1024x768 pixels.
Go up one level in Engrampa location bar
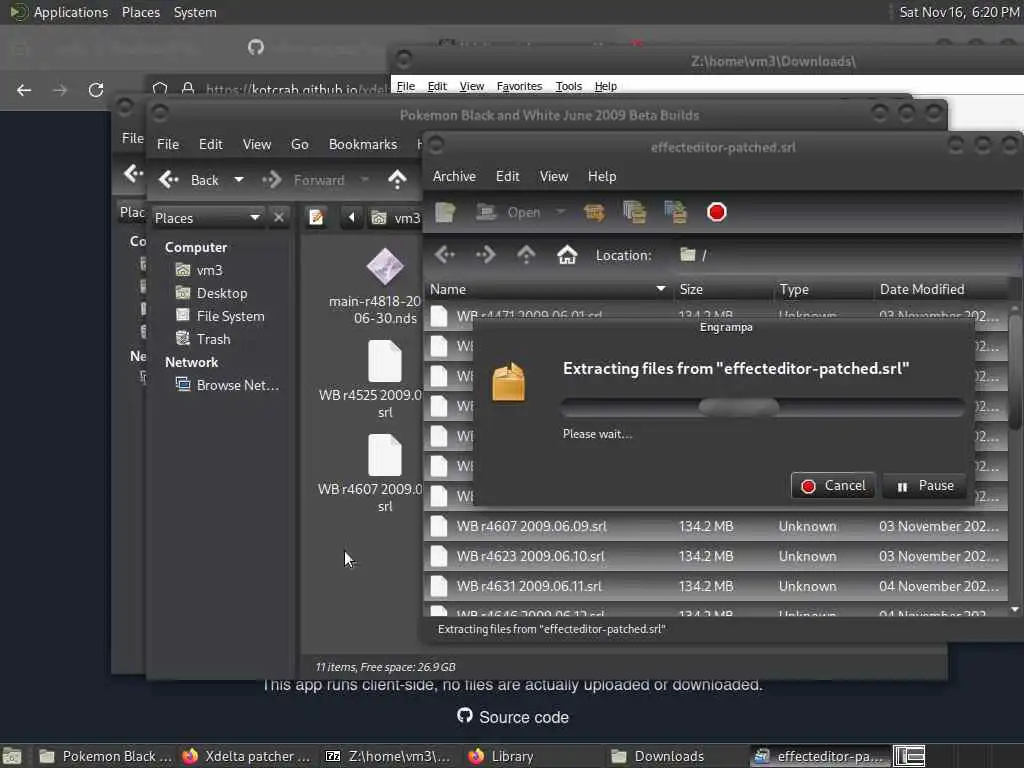tap(526, 255)
